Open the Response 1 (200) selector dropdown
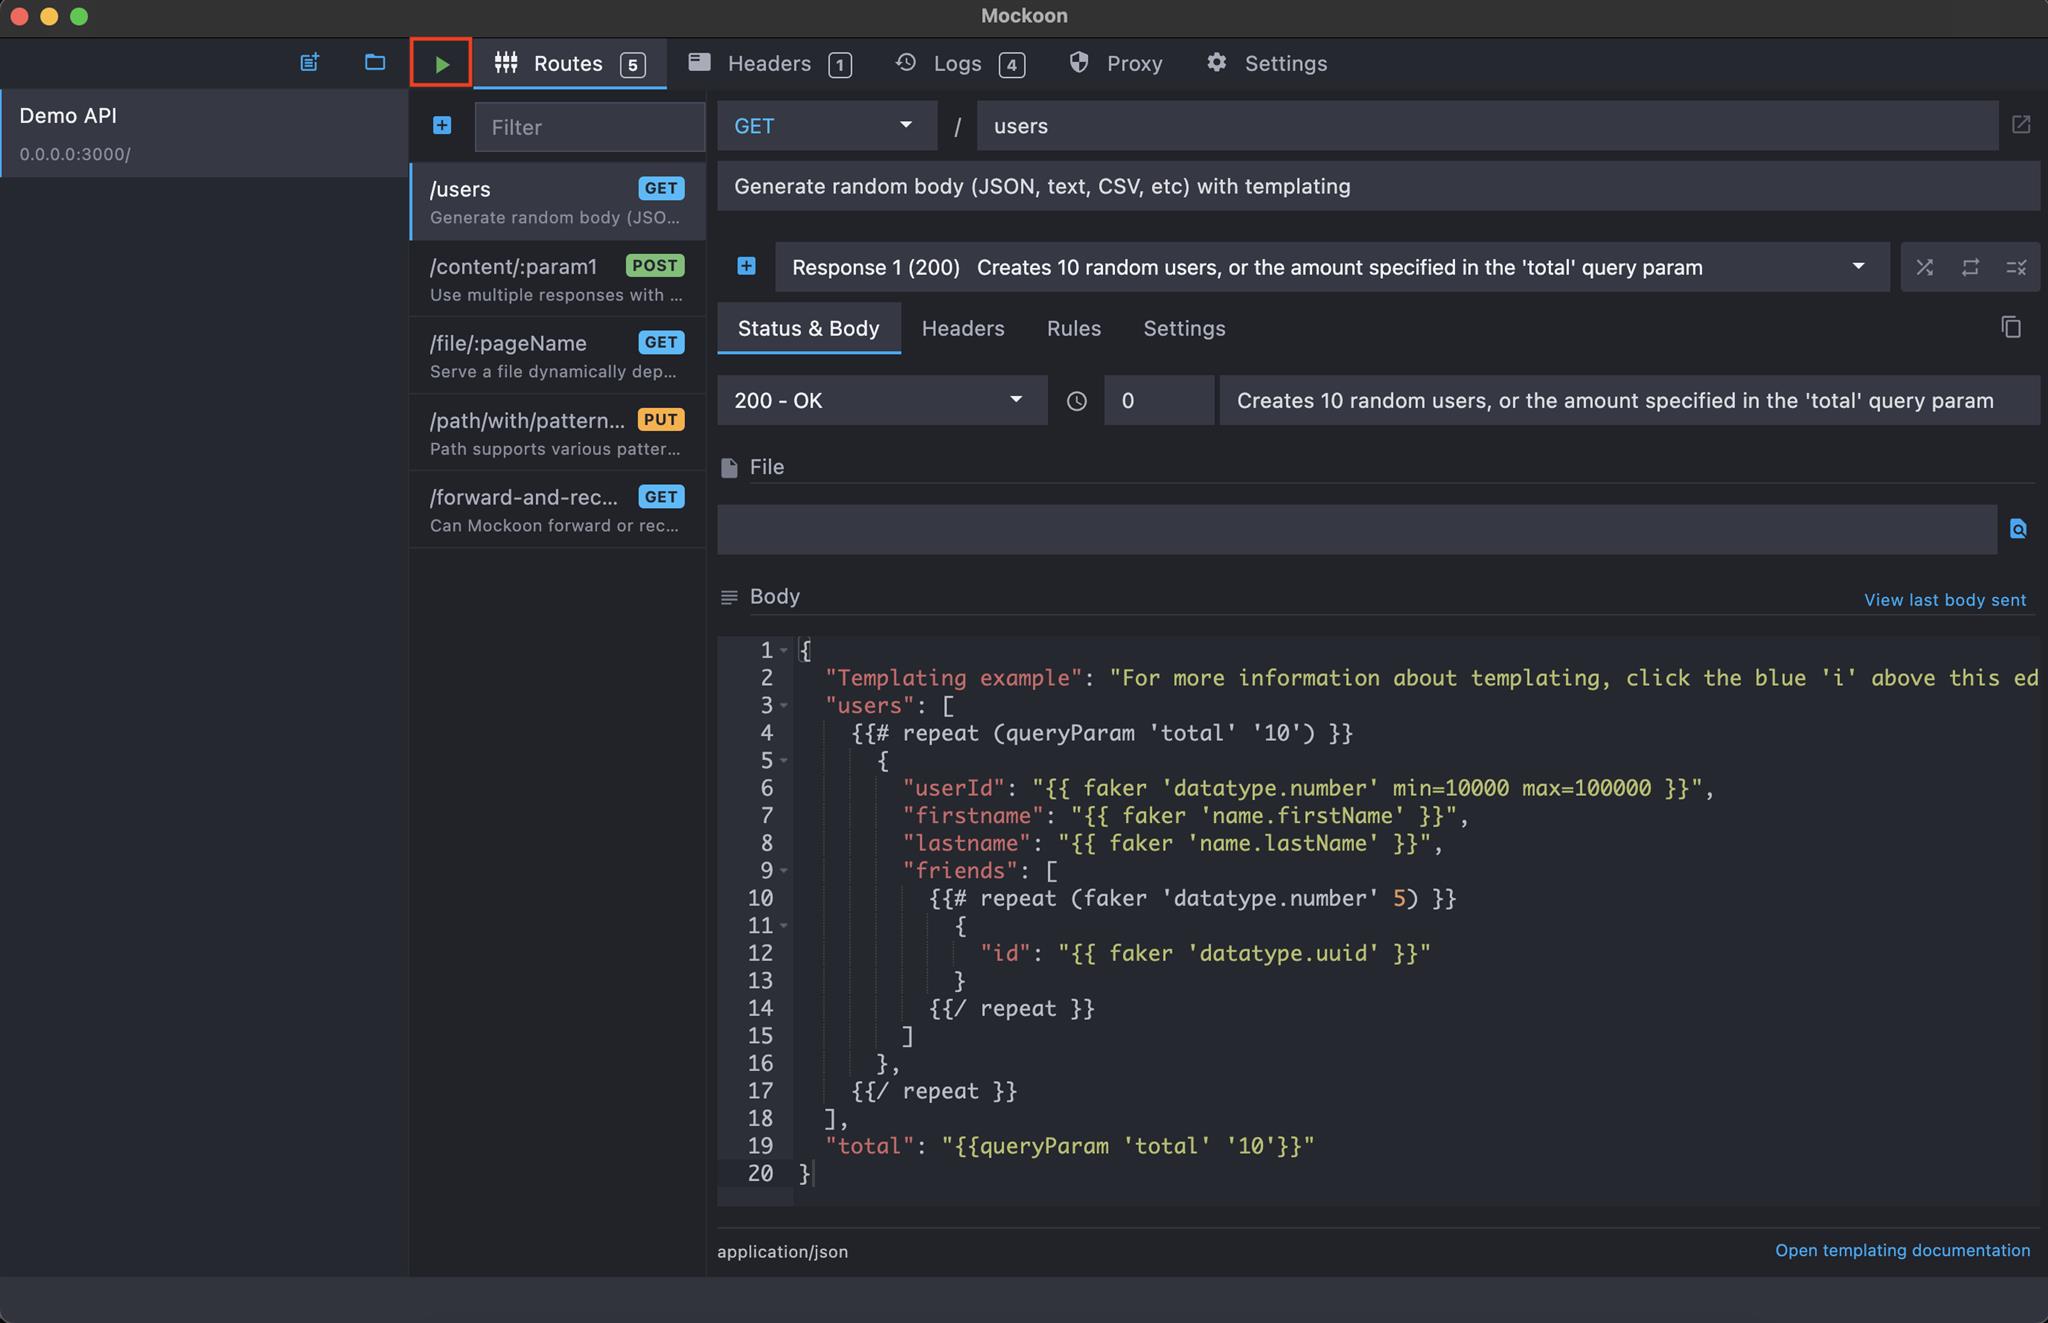Viewport: 2048px width, 1323px height. tap(1332, 267)
